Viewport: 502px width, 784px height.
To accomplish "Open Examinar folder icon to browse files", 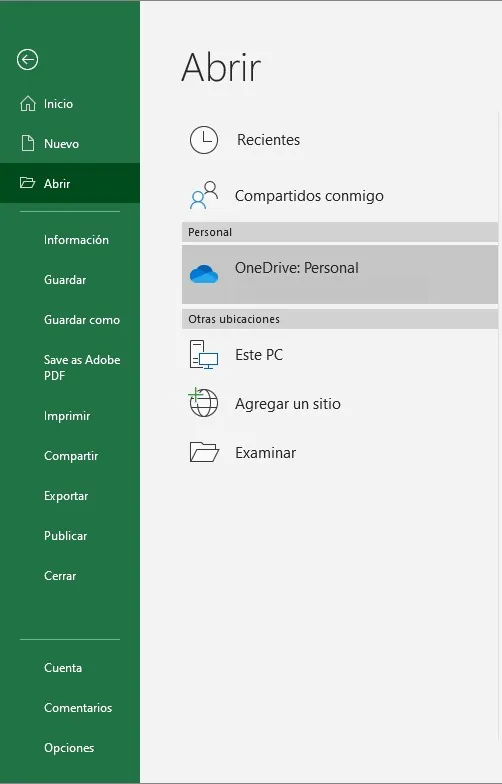I will tap(204, 452).
